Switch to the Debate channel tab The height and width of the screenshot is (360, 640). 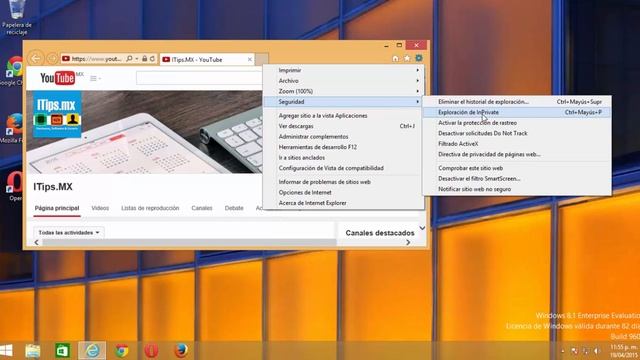(234, 208)
